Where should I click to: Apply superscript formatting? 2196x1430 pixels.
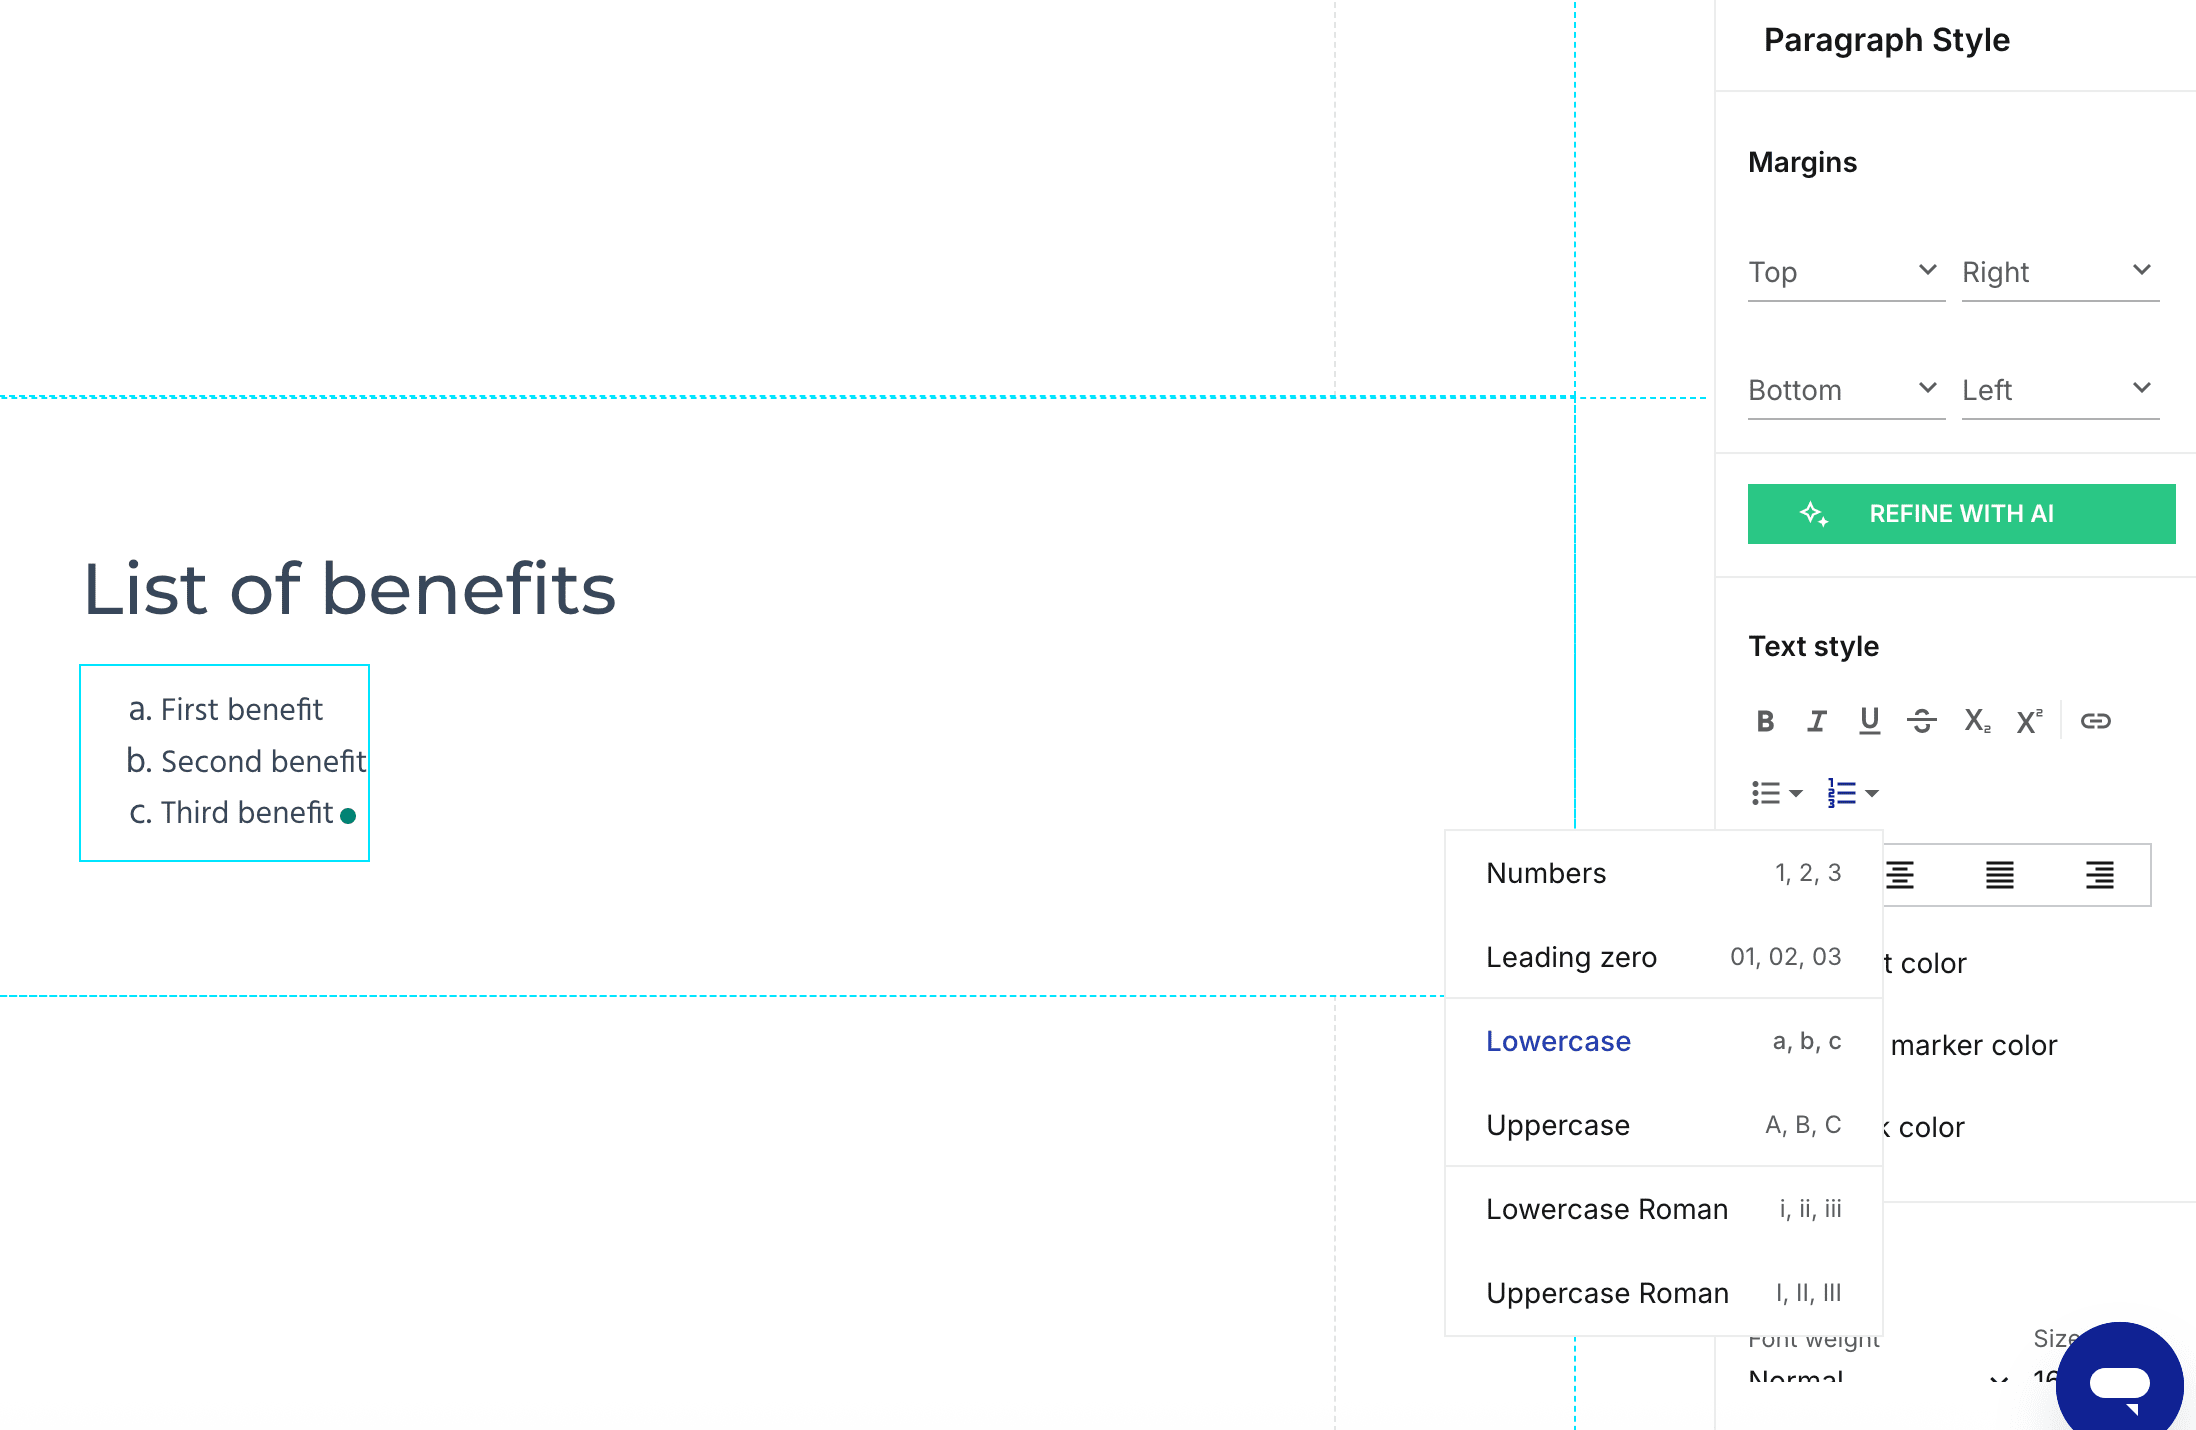(x=2029, y=721)
